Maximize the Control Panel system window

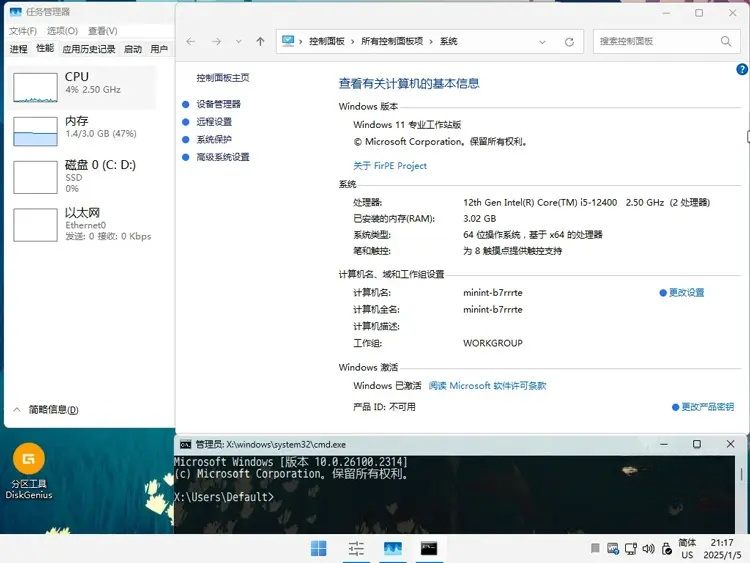(x=699, y=13)
